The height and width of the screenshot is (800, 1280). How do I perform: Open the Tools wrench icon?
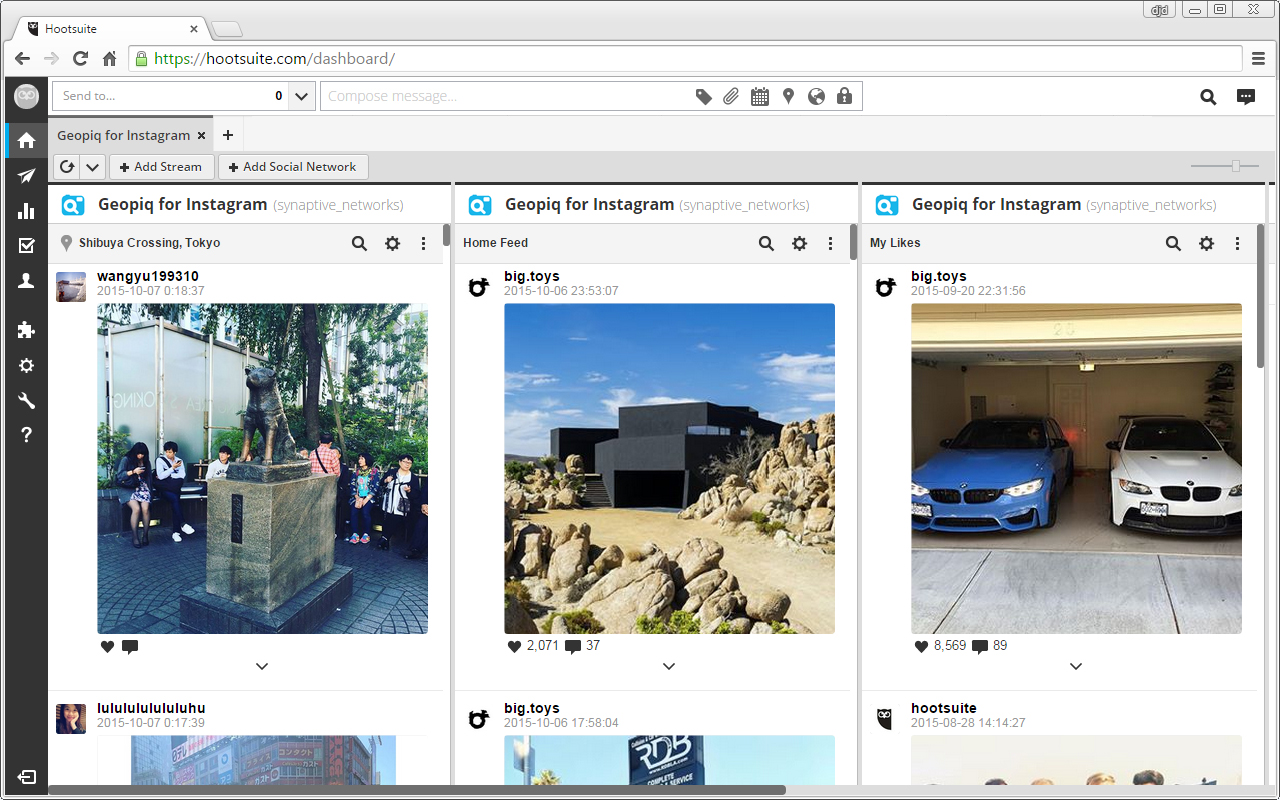[x=26, y=400]
